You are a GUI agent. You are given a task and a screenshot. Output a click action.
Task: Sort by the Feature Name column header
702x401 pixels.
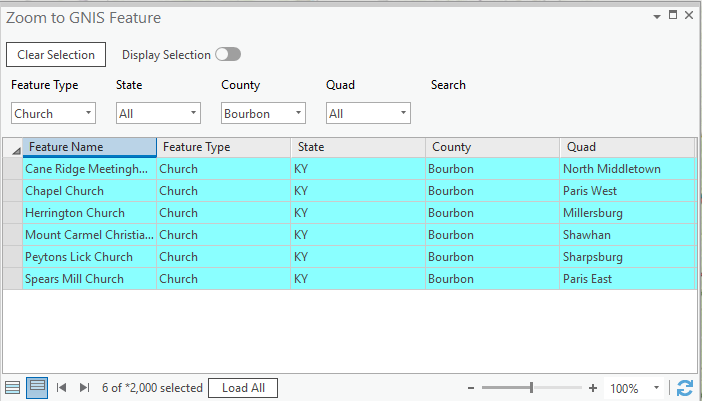[89, 147]
